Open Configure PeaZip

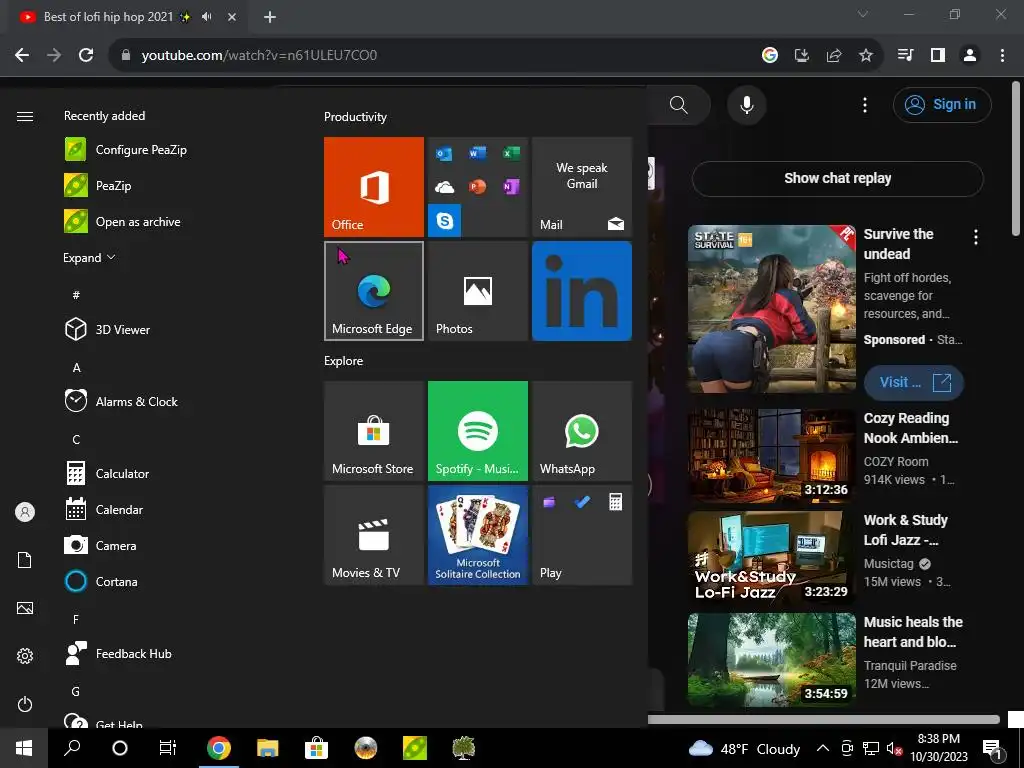click(125, 150)
